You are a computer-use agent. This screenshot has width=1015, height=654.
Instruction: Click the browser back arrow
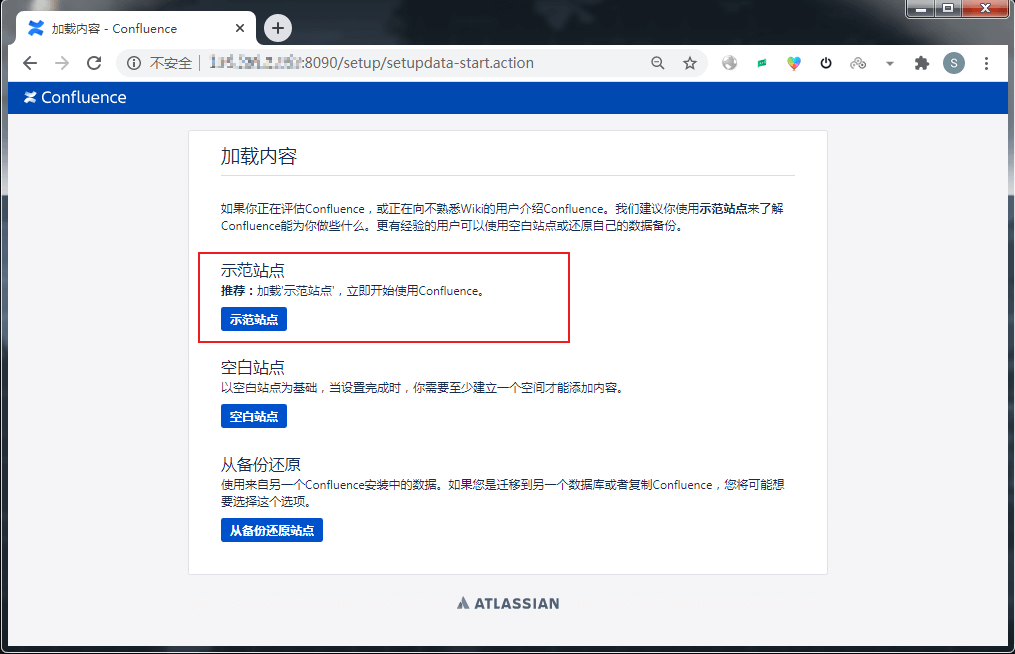[30, 63]
